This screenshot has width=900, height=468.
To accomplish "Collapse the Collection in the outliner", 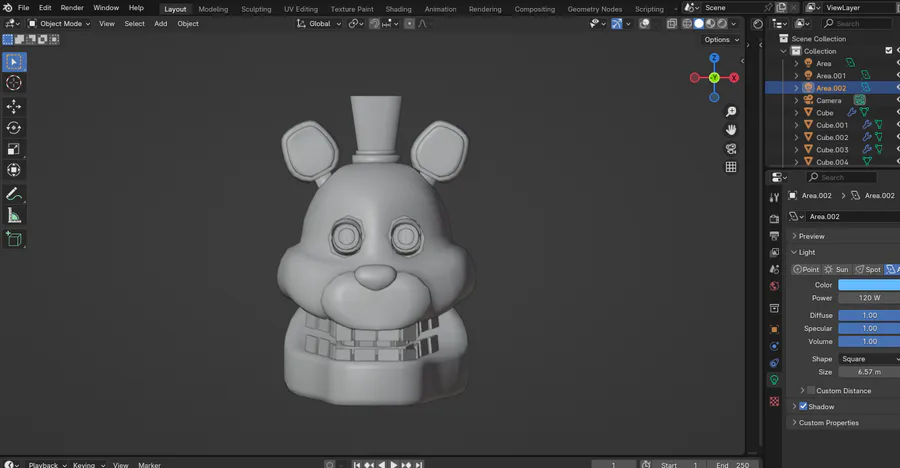I will point(783,51).
